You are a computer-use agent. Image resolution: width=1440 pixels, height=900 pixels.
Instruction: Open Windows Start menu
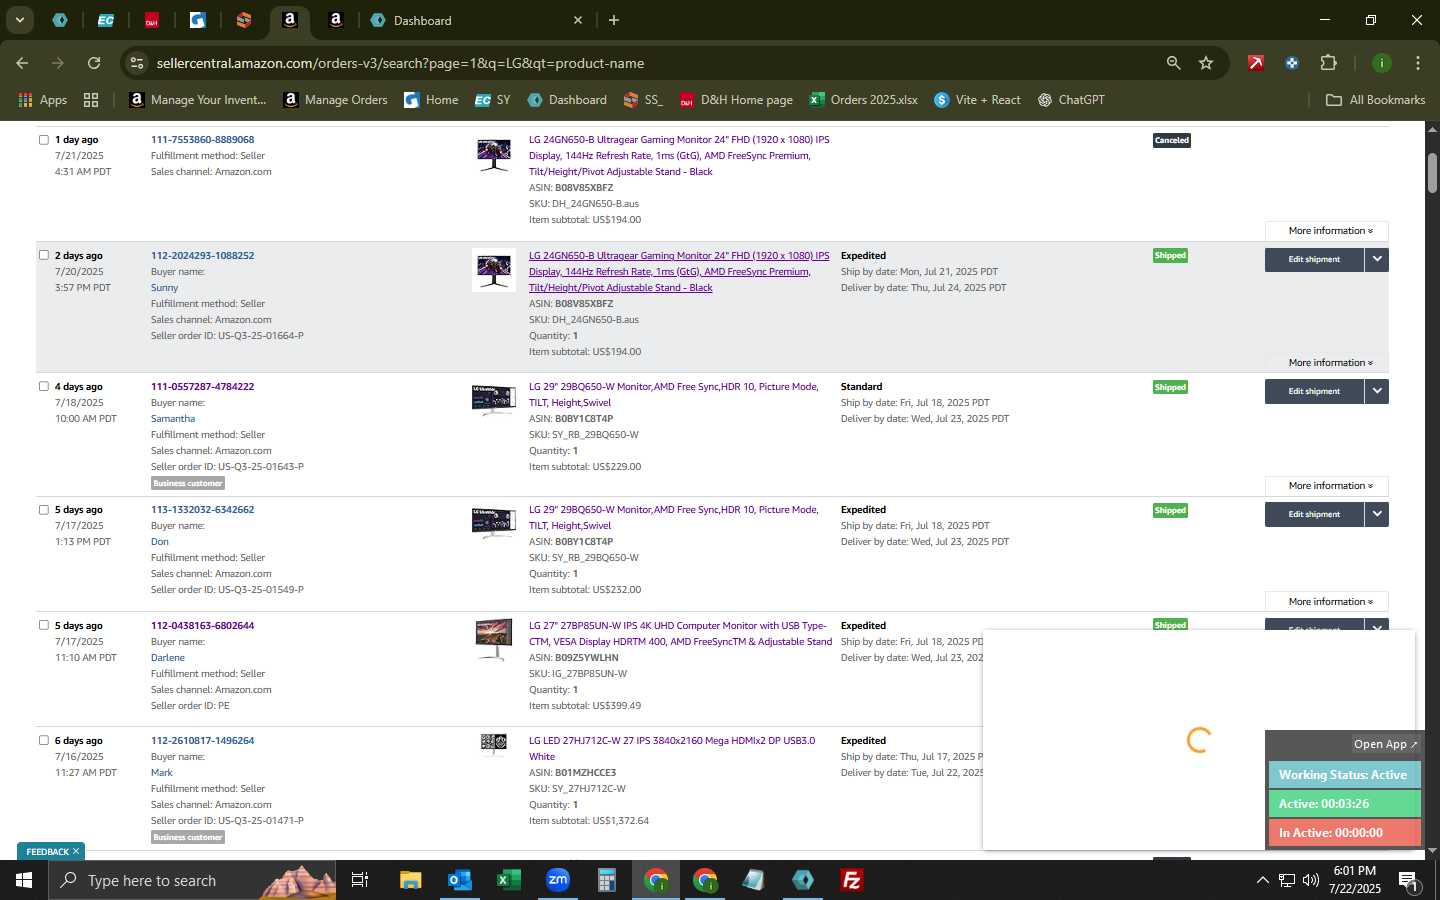pos(24,880)
